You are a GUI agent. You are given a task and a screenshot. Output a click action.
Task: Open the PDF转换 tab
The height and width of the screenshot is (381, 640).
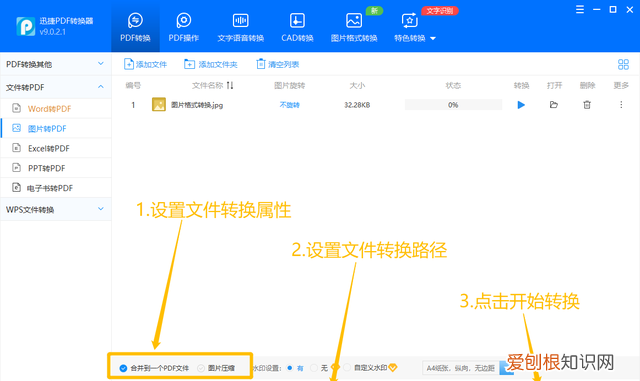[135, 27]
